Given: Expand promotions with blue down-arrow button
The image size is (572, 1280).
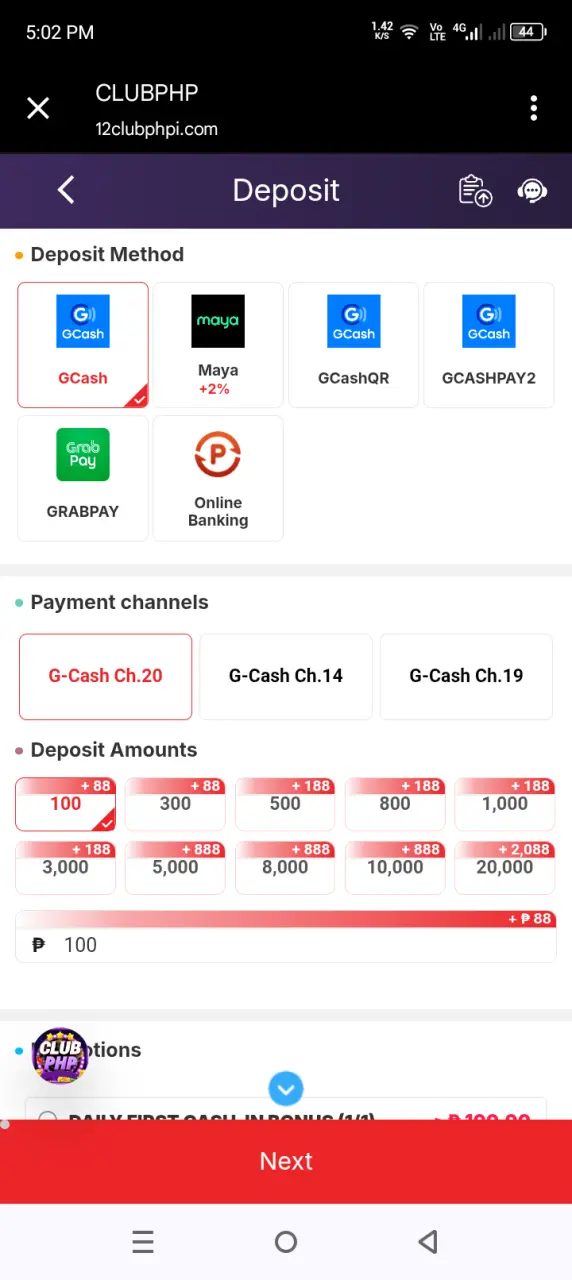Looking at the screenshot, I should pos(286,1089).
